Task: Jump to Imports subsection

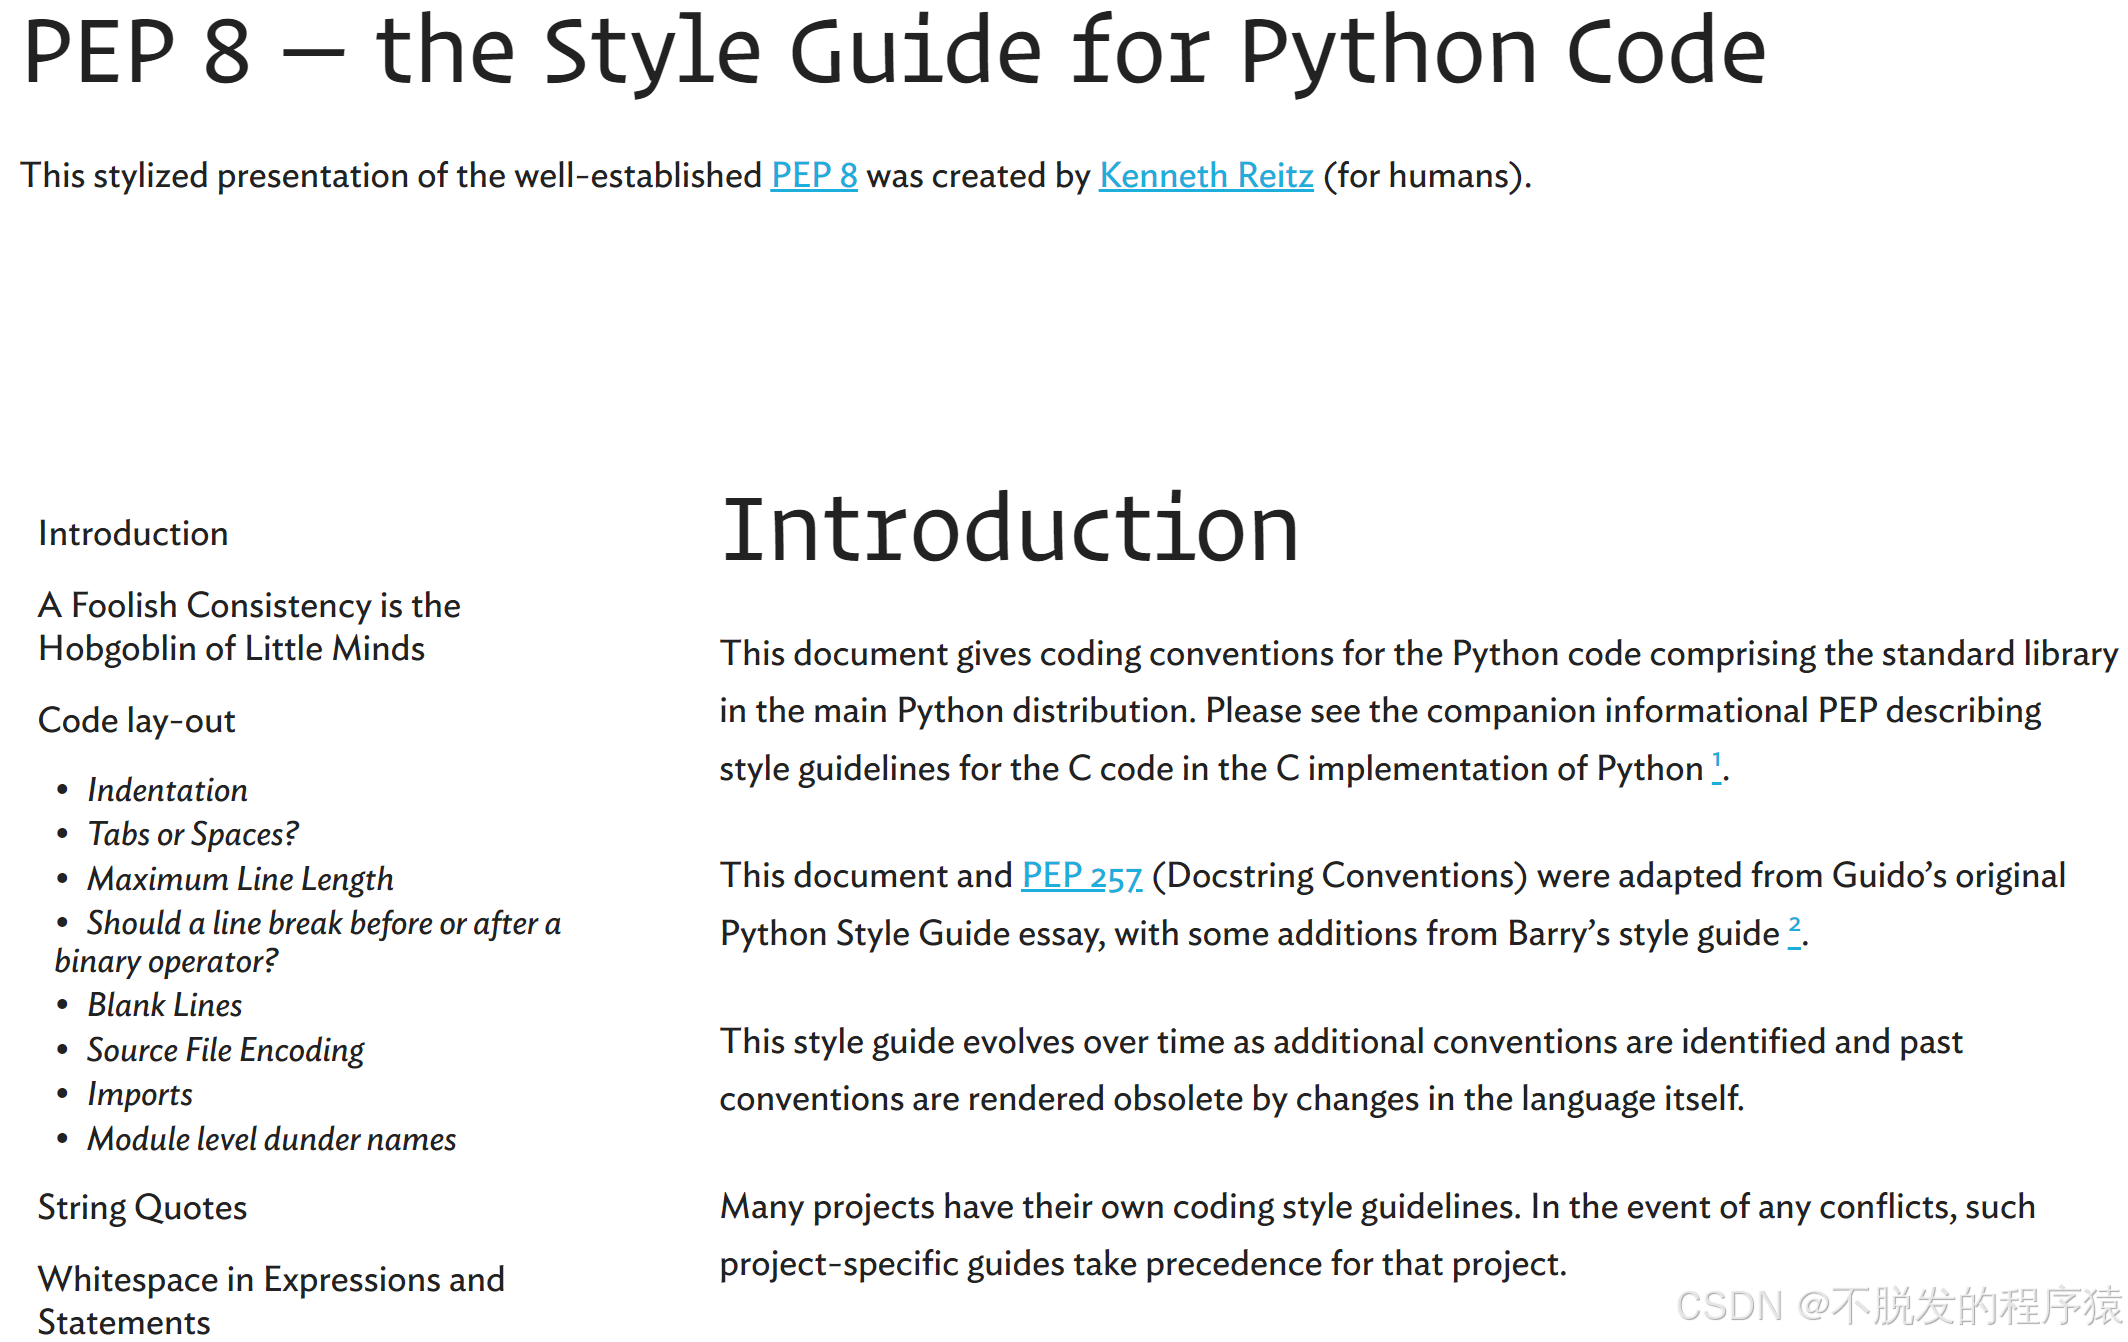Action: (140, 1095)
